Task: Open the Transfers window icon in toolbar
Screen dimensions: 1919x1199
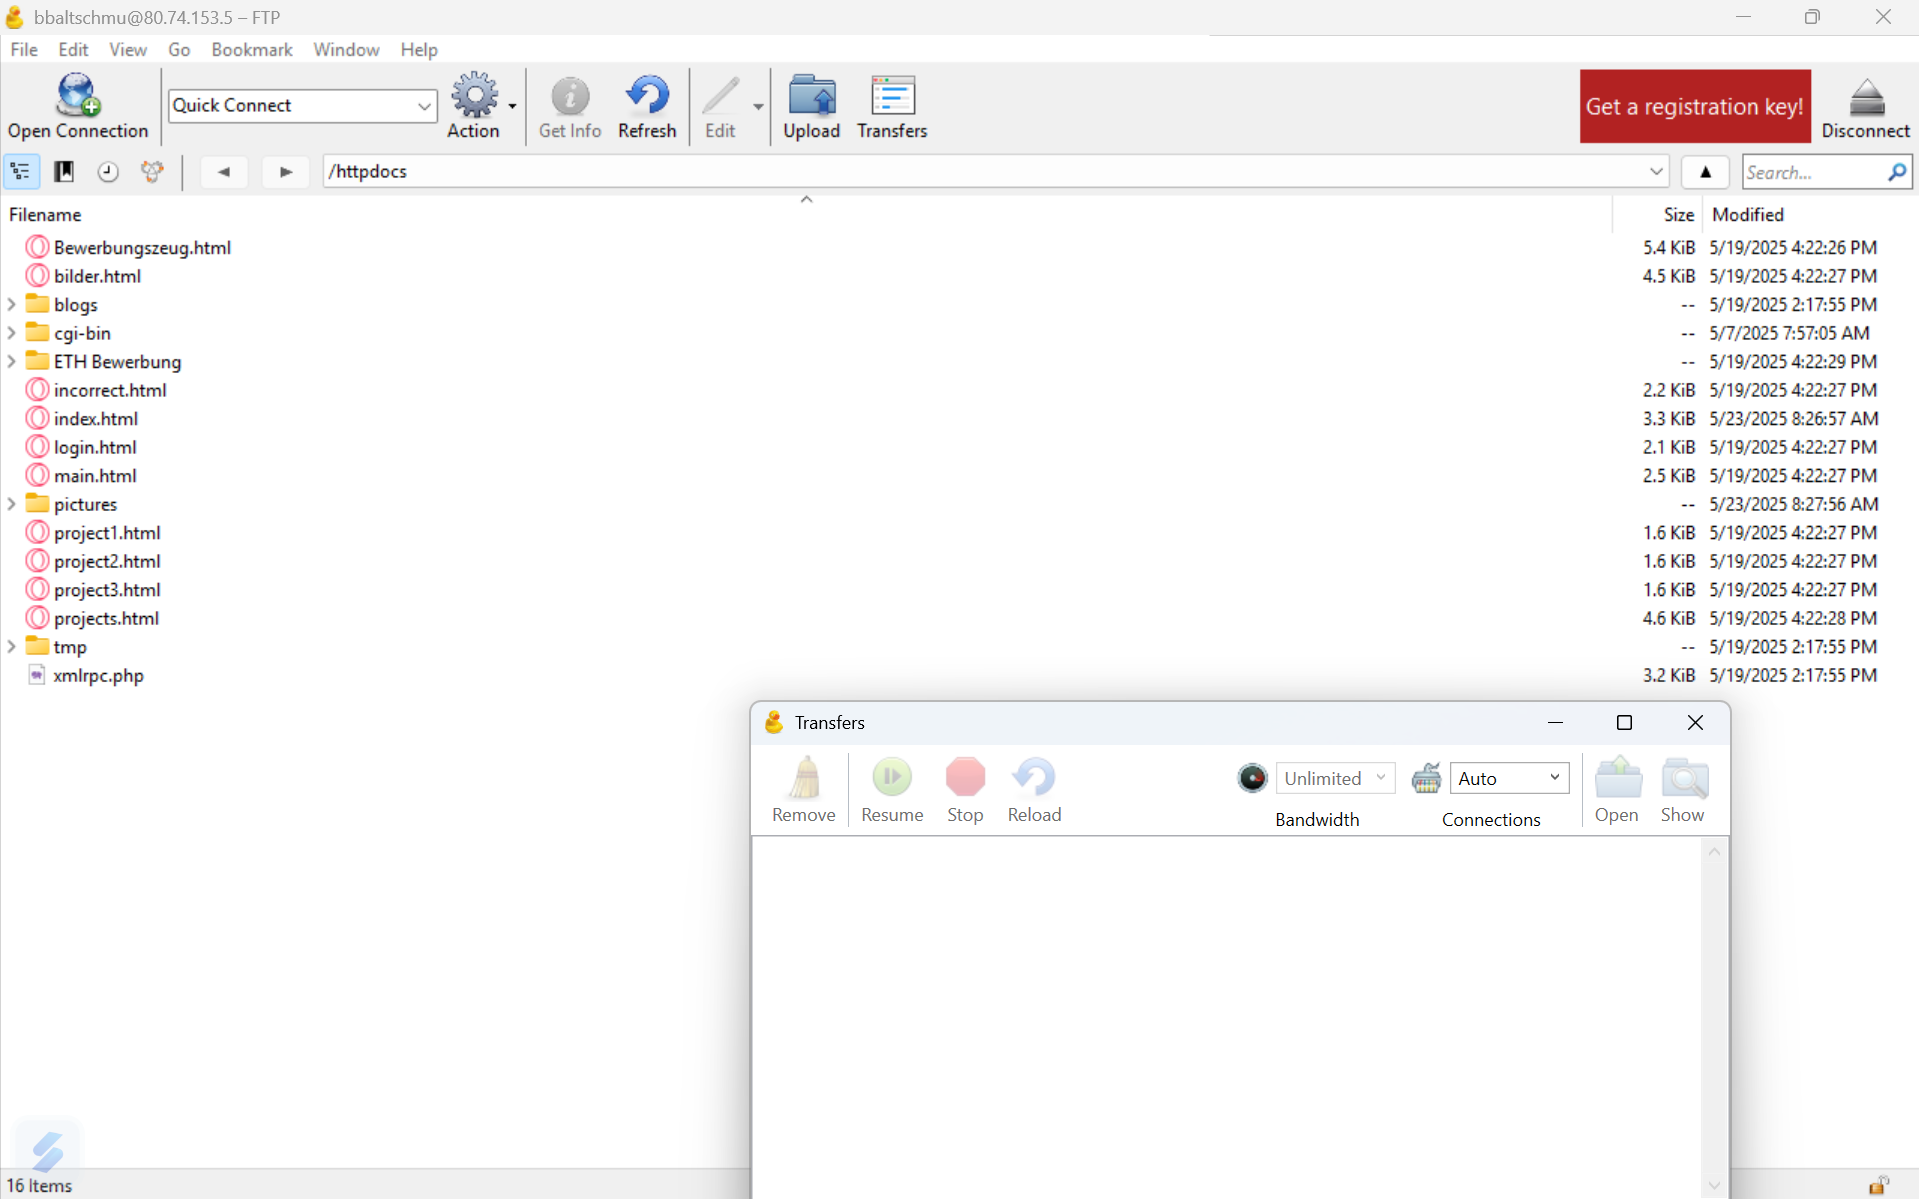Action: pyautogui.click(x=891, y=96)
